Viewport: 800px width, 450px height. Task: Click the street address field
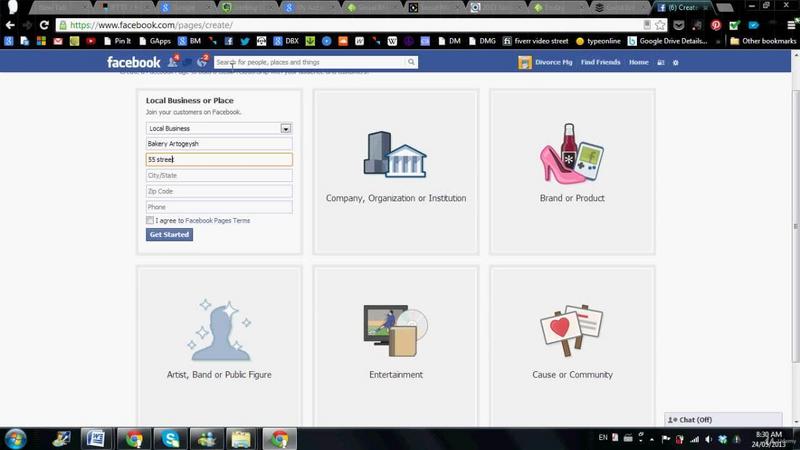coord(219,160)
